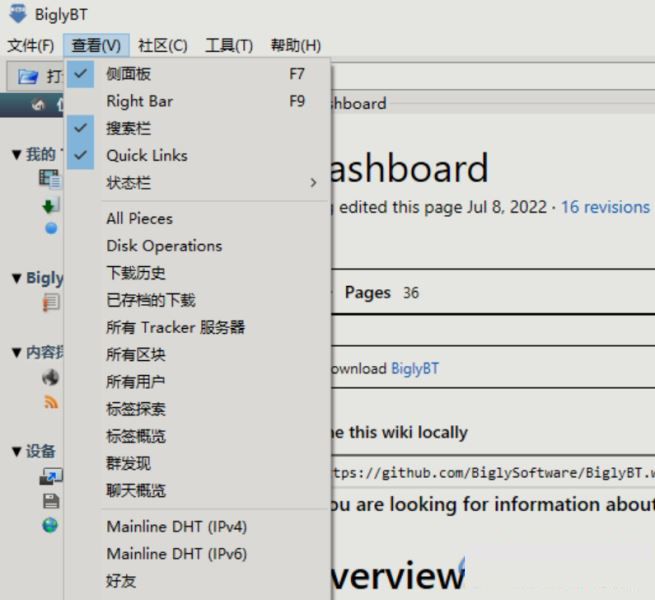Click the home icon in sidebar header
Screen dimensions: 655x600
[x=39, y=104]
